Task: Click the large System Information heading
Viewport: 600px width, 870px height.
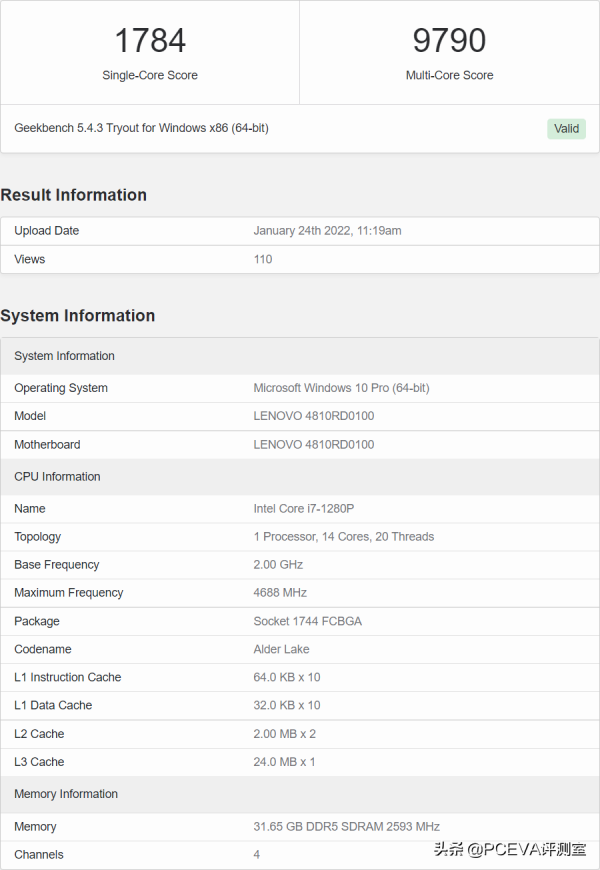Action: coord(78,315)
